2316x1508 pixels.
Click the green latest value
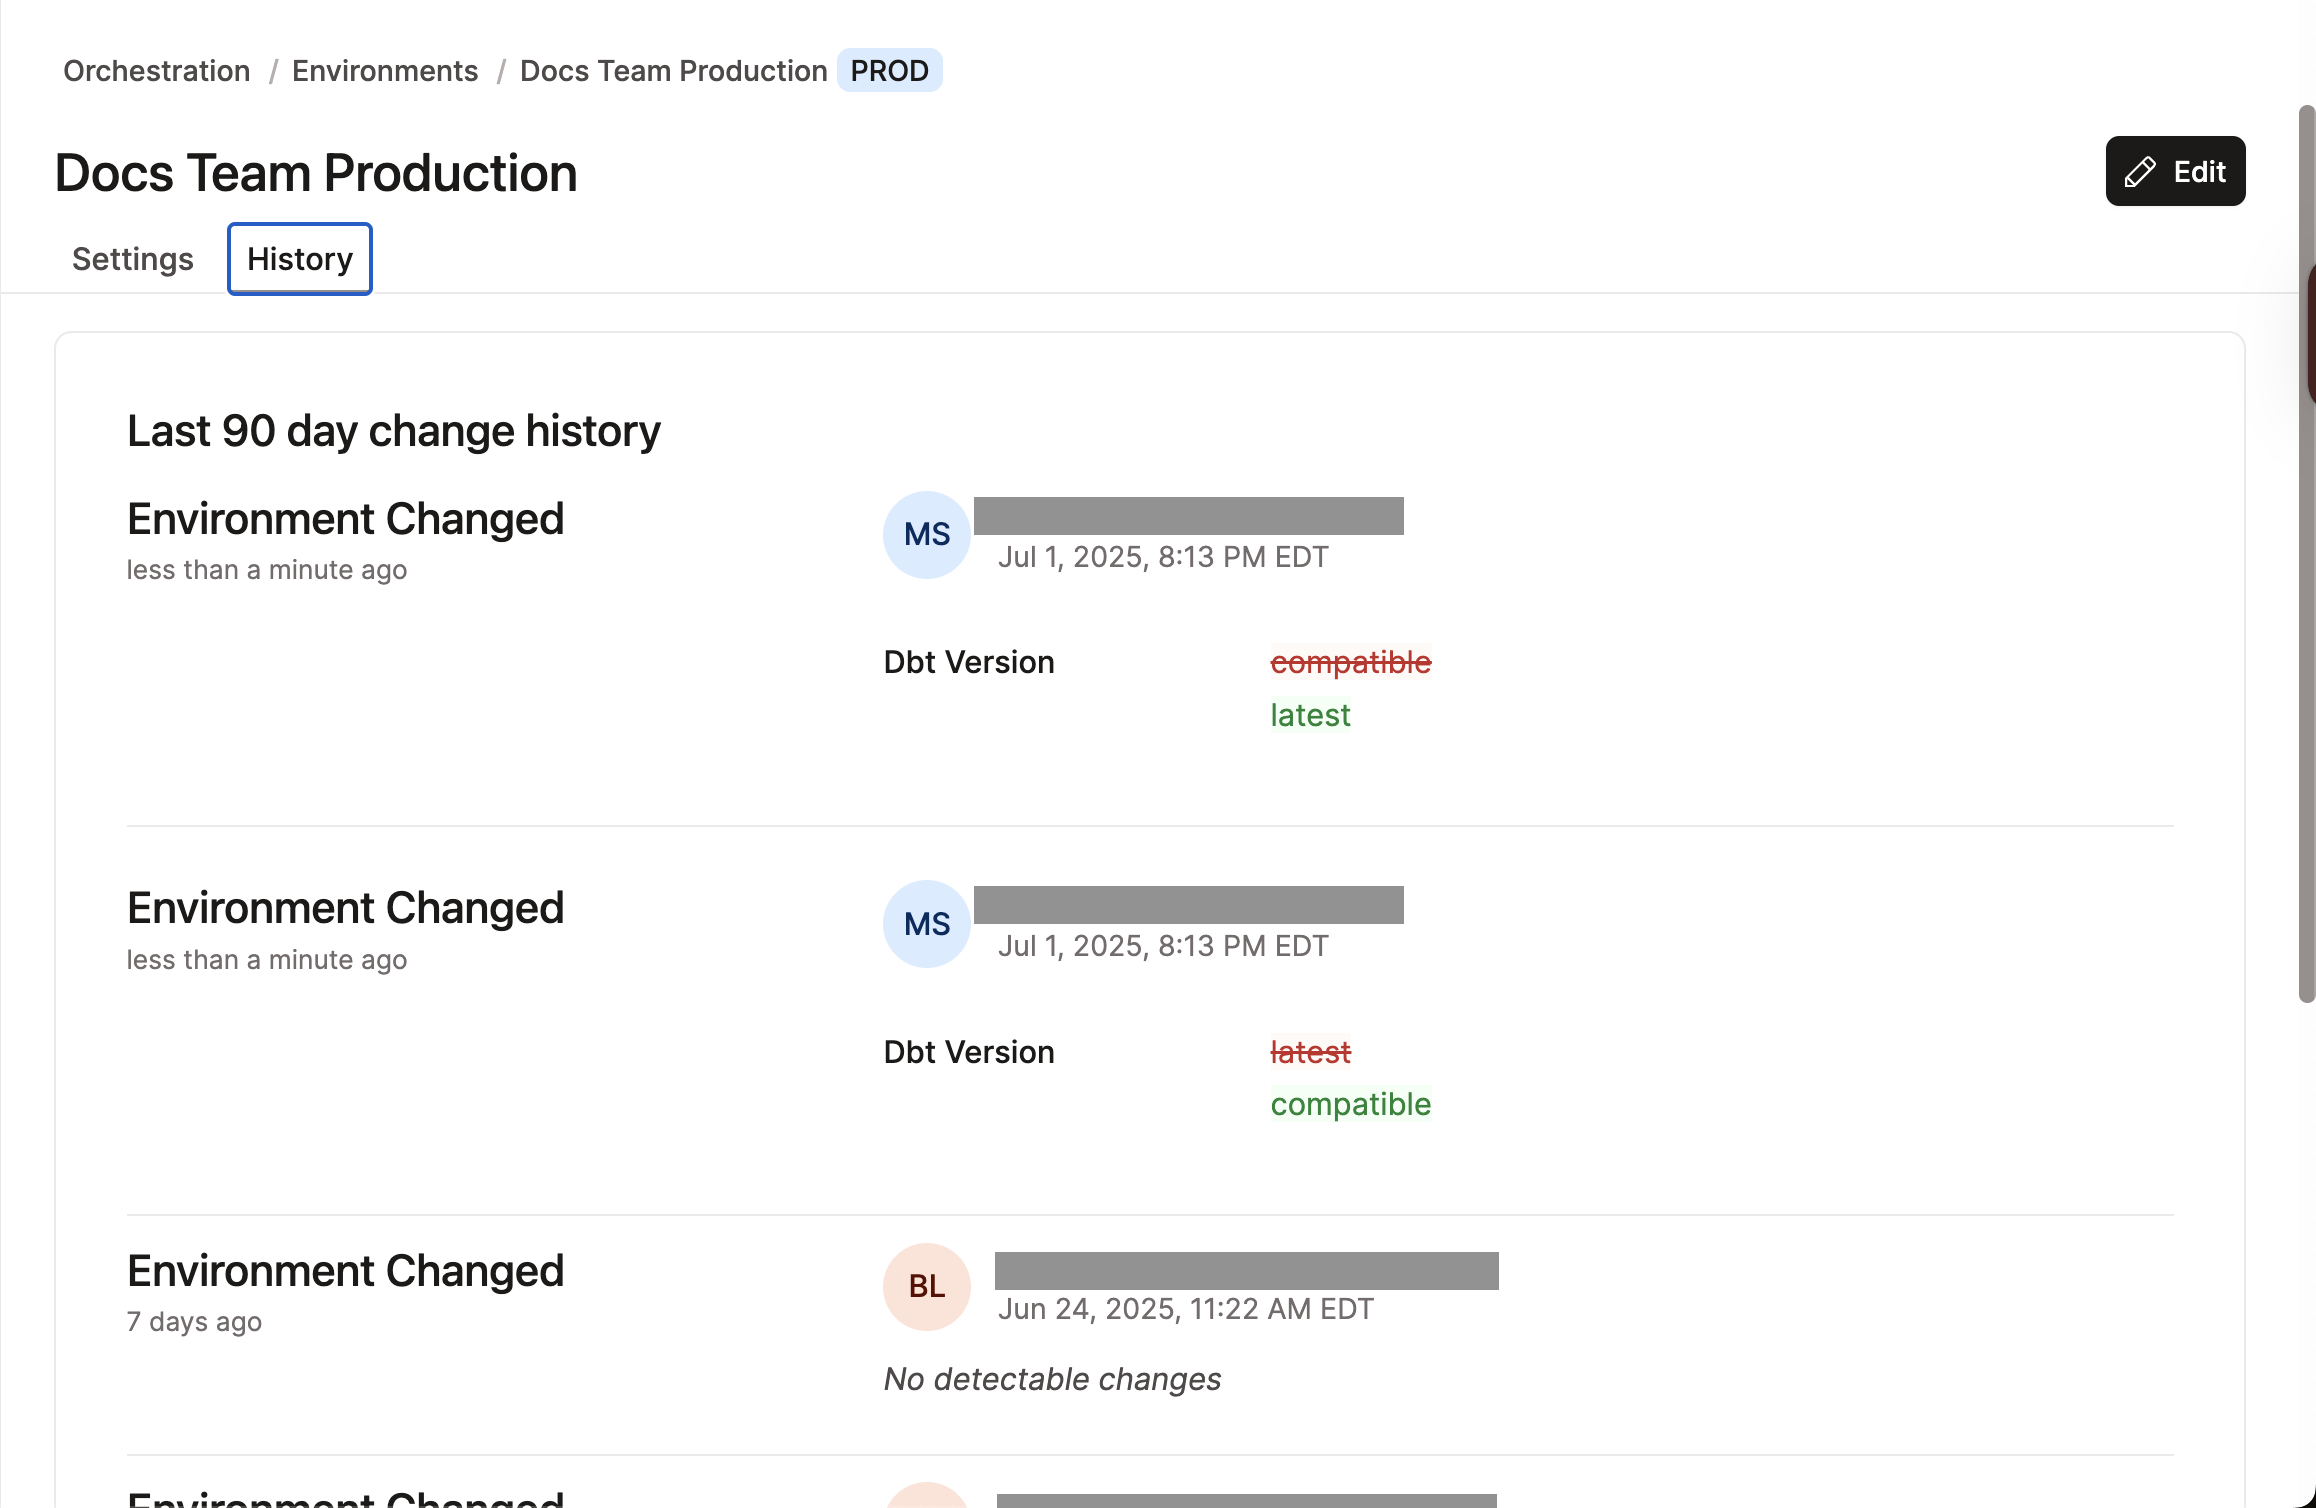[x=1309, y=714]
